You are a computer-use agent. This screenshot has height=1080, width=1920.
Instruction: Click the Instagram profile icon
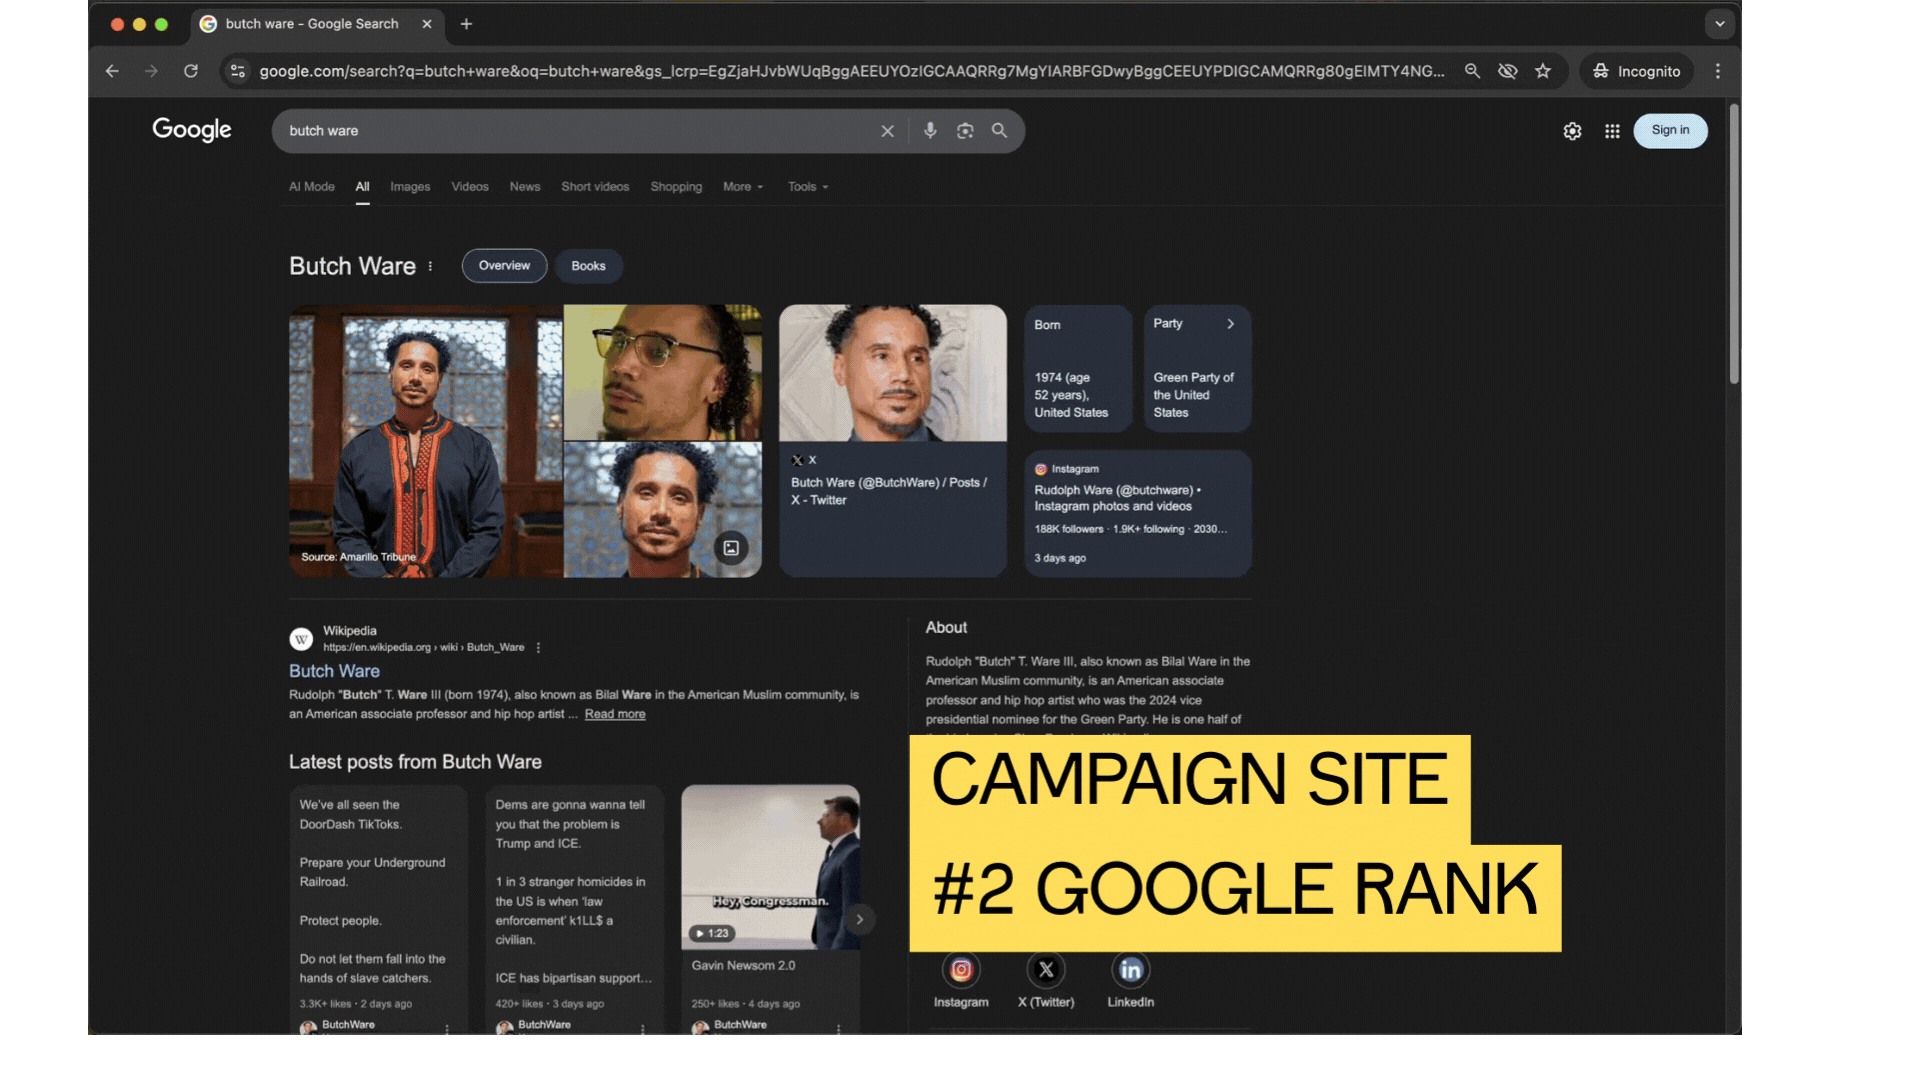[x=961, y=970]
